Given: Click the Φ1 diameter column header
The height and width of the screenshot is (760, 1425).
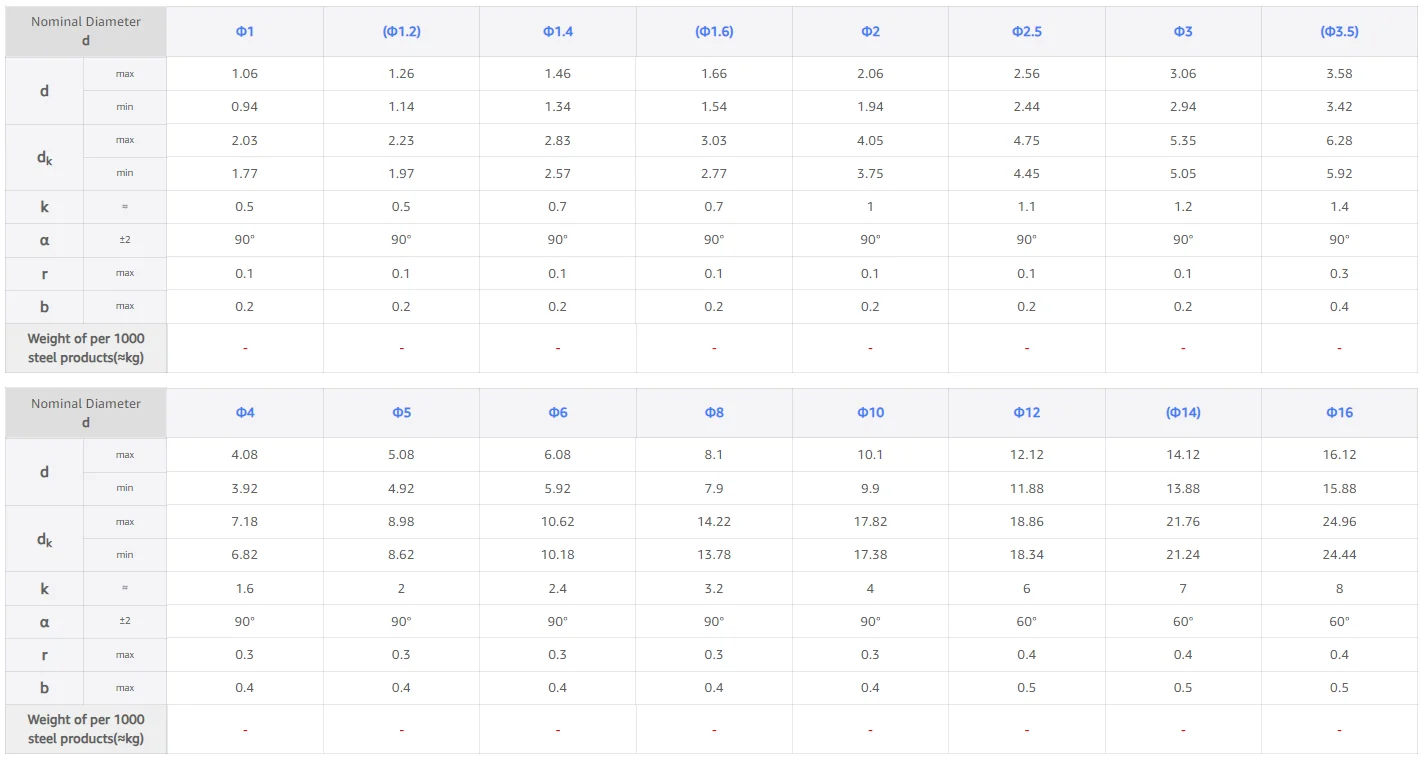Looking at the screenshot, I should (x=245, y=32).
